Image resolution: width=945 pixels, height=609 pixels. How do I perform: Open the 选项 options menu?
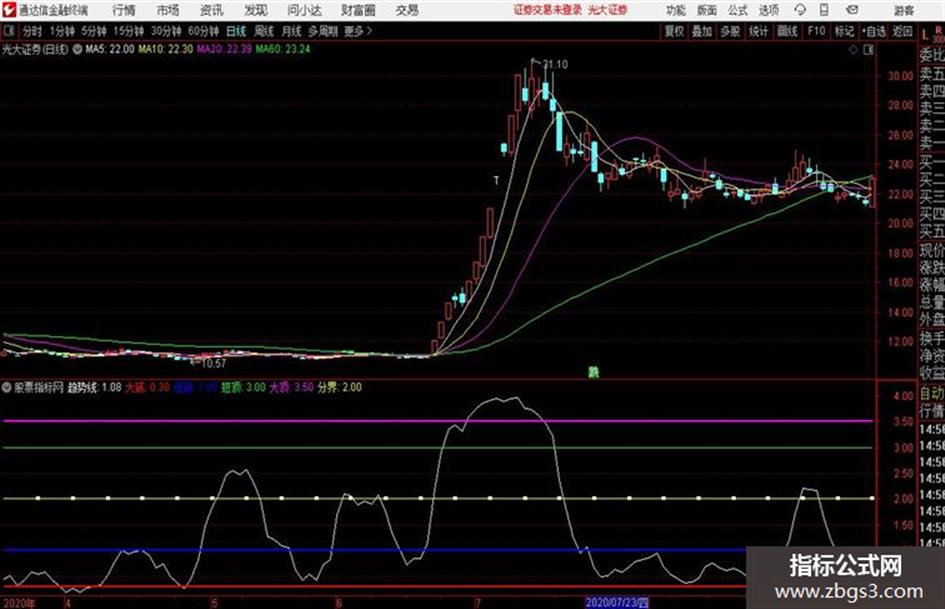click(x=769, y=10)
